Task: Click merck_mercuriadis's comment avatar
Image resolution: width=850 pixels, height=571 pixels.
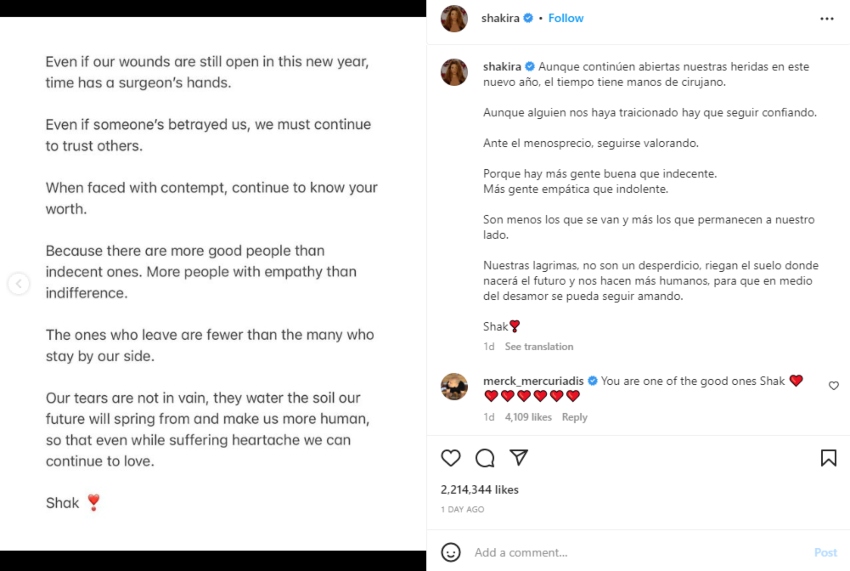Action: click(x=454, y=386)
